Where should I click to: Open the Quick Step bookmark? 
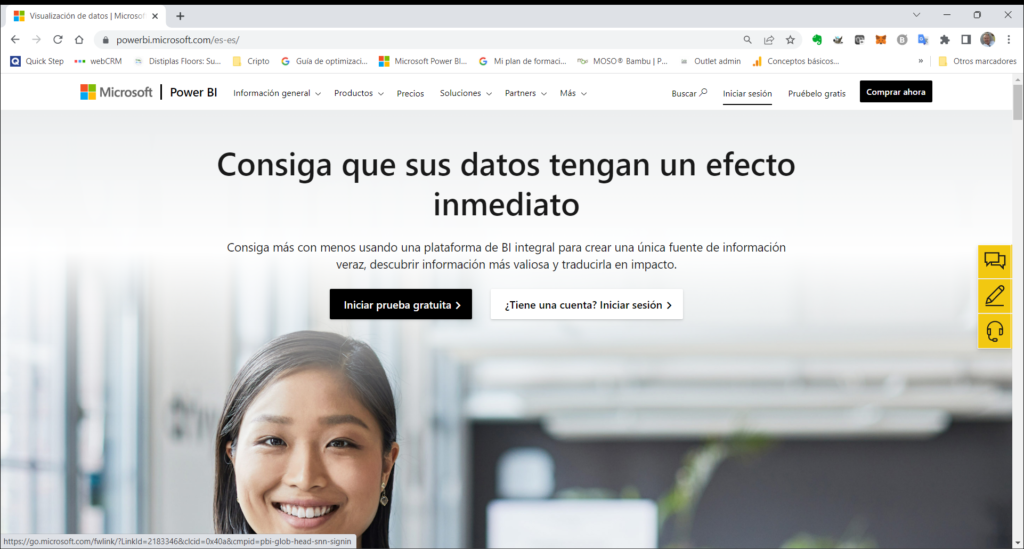37,61
